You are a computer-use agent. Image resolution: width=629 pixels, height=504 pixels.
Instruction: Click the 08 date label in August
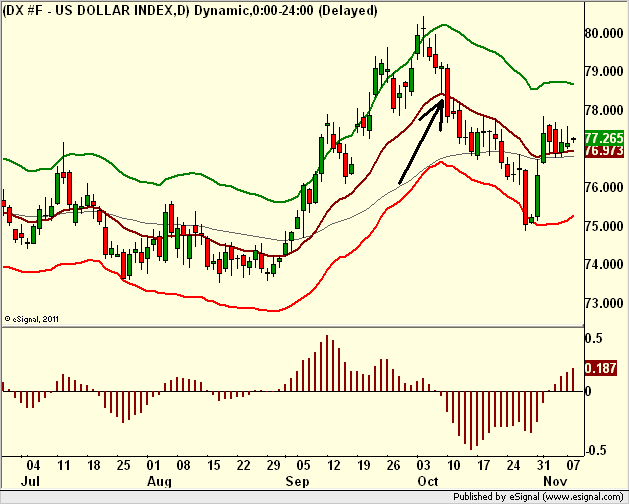coord(183,465)
